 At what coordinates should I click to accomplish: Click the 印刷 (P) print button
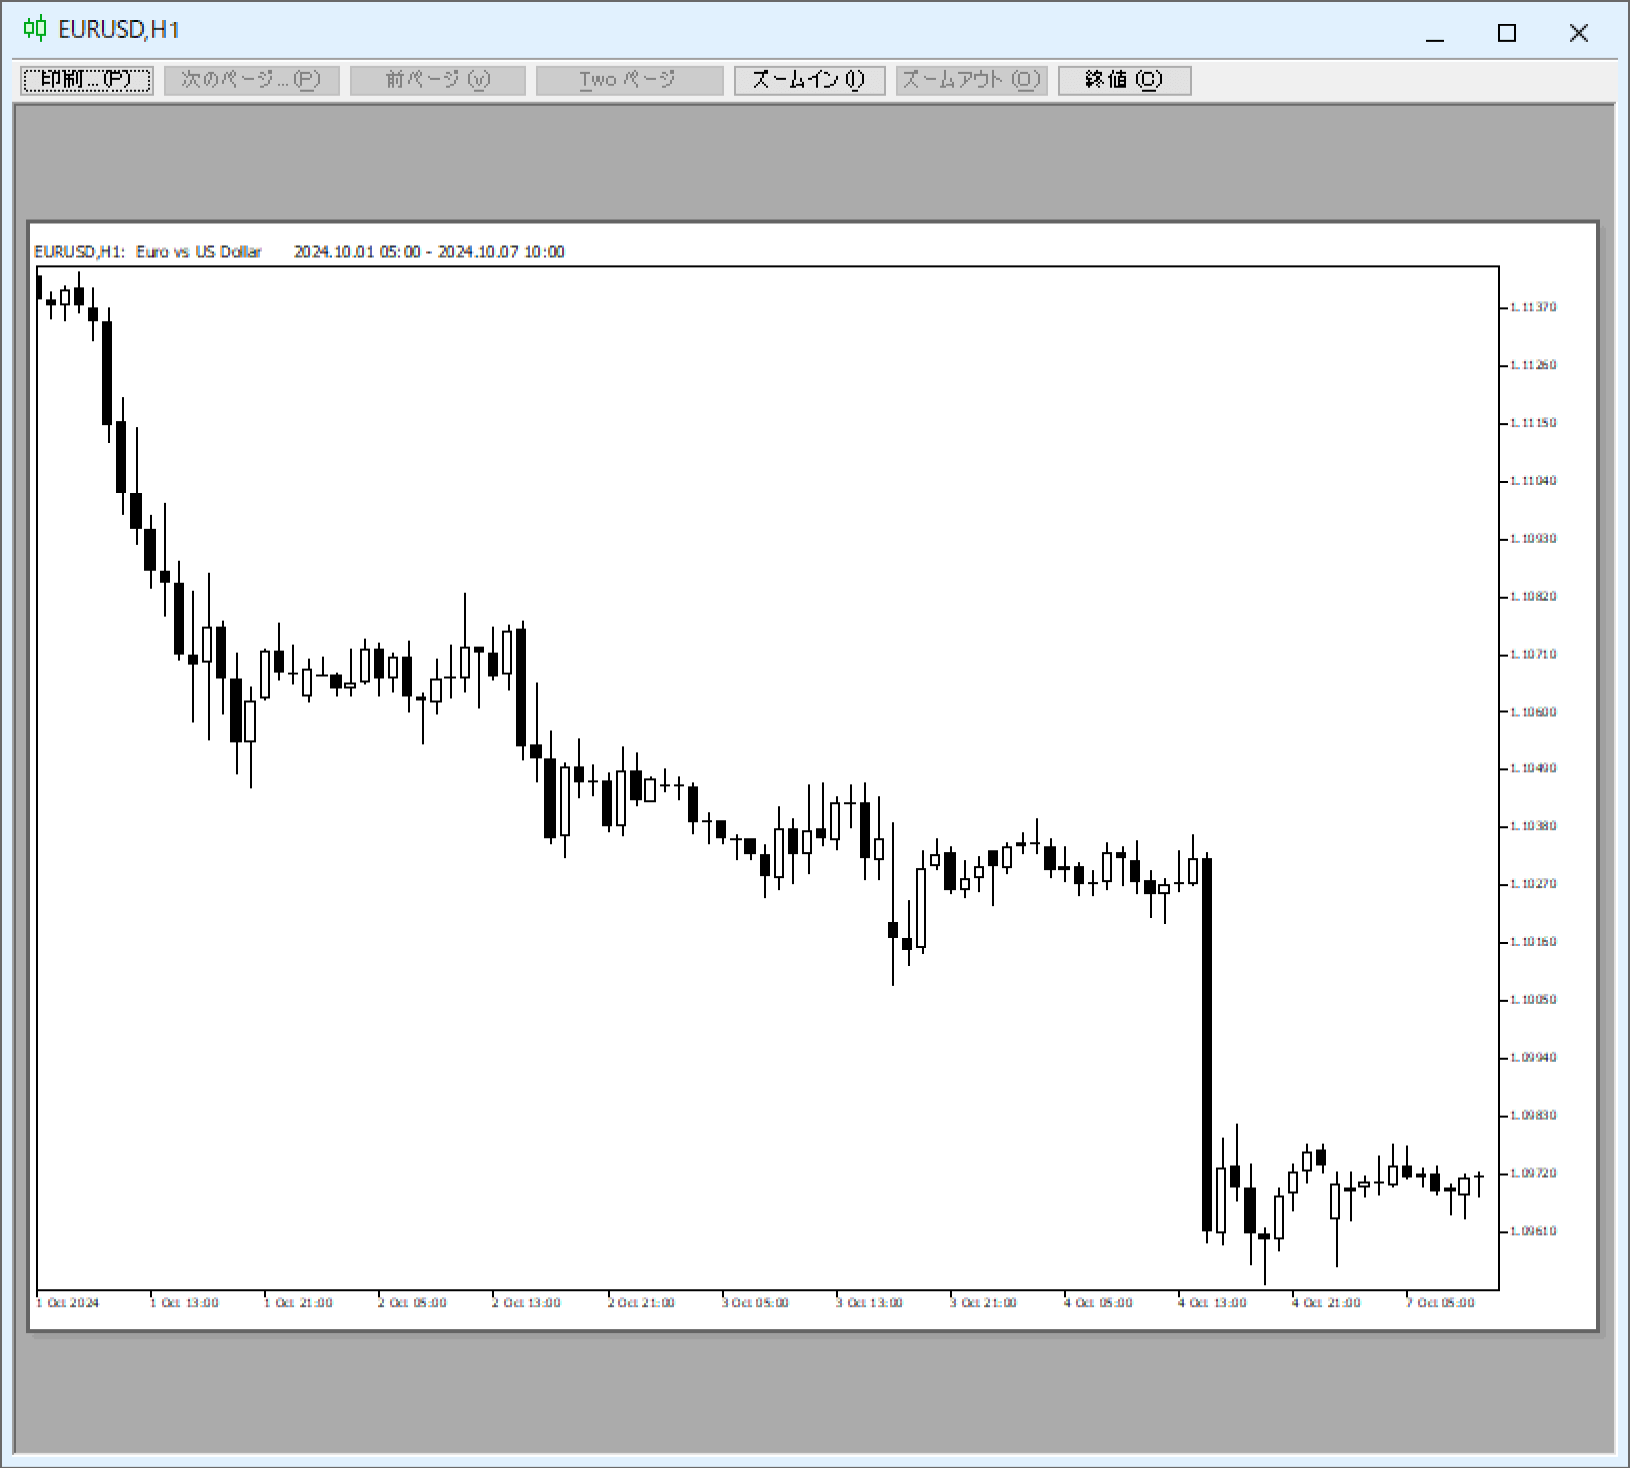87,80
